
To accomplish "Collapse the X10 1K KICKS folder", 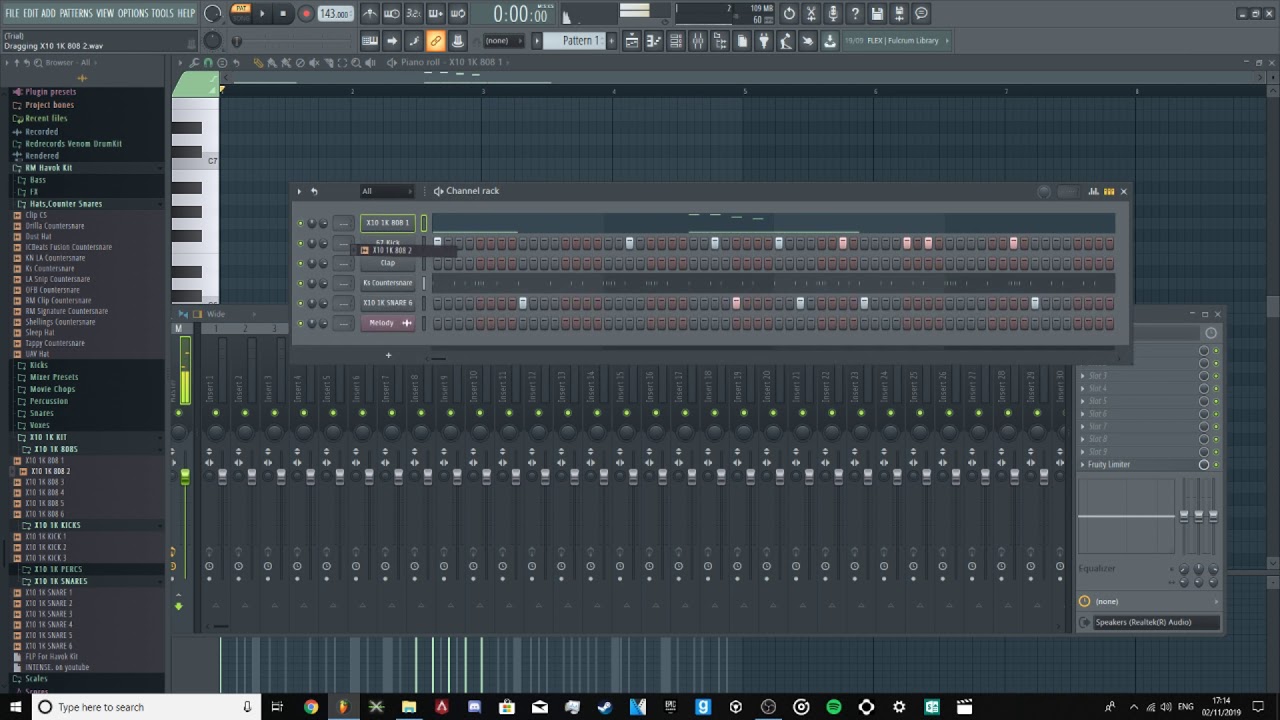I will [x=57, y=525].
